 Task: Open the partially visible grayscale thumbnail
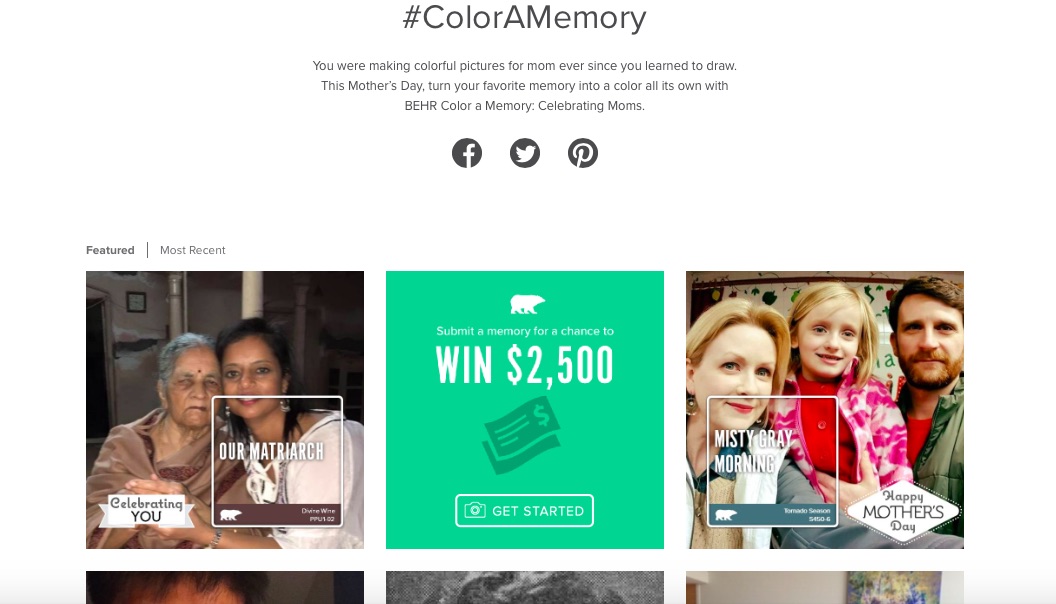525,587
